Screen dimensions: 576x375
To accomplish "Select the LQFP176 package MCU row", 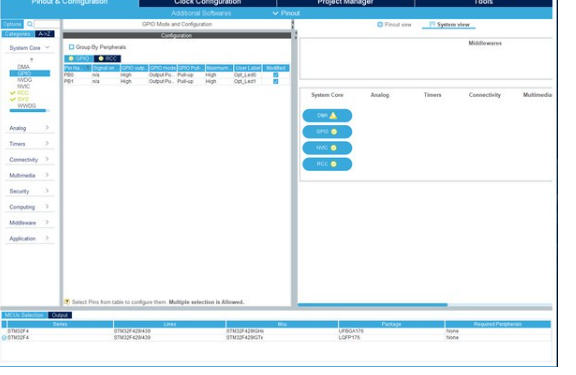I will 276,337.
